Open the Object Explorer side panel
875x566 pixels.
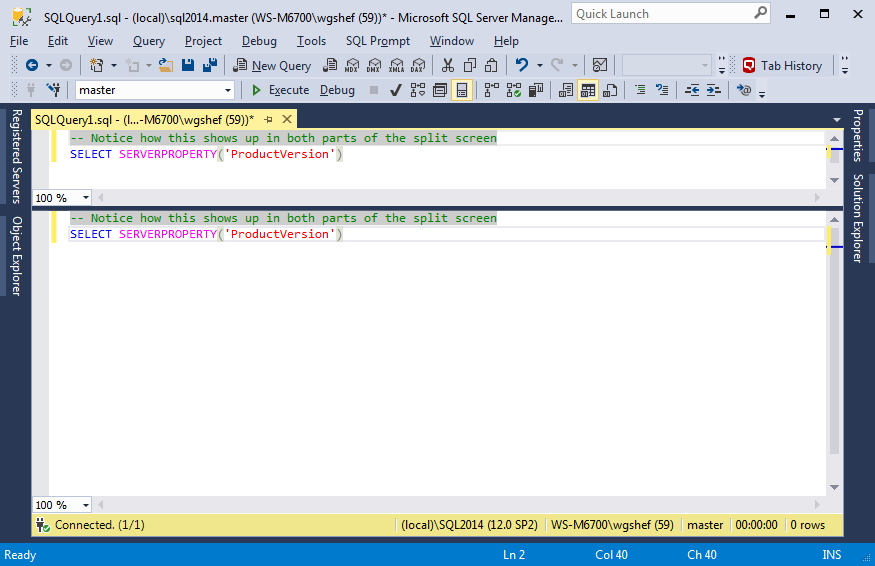coord(17,256)
